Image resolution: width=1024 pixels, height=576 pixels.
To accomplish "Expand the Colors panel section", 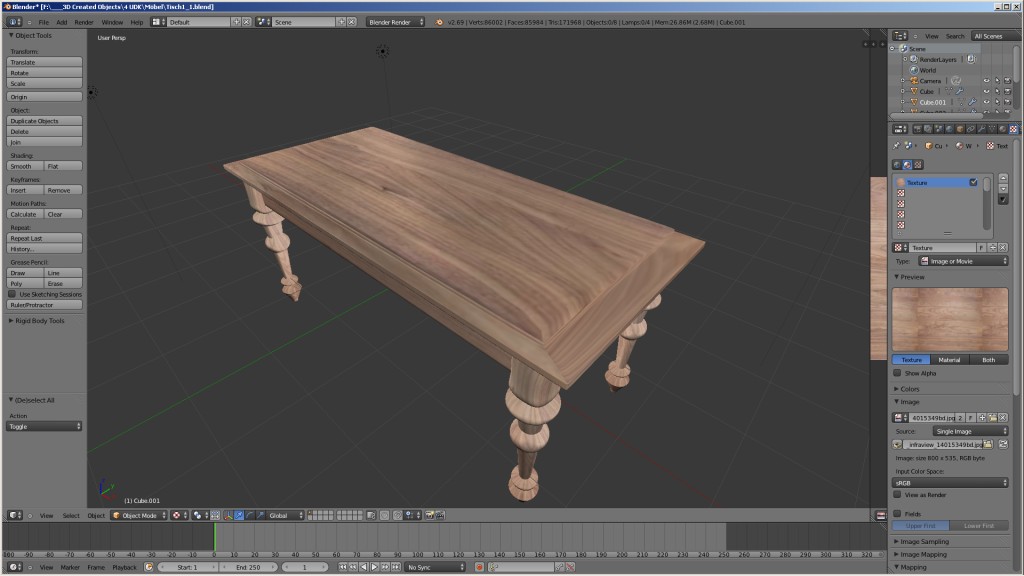I will [x=910, y=388].
